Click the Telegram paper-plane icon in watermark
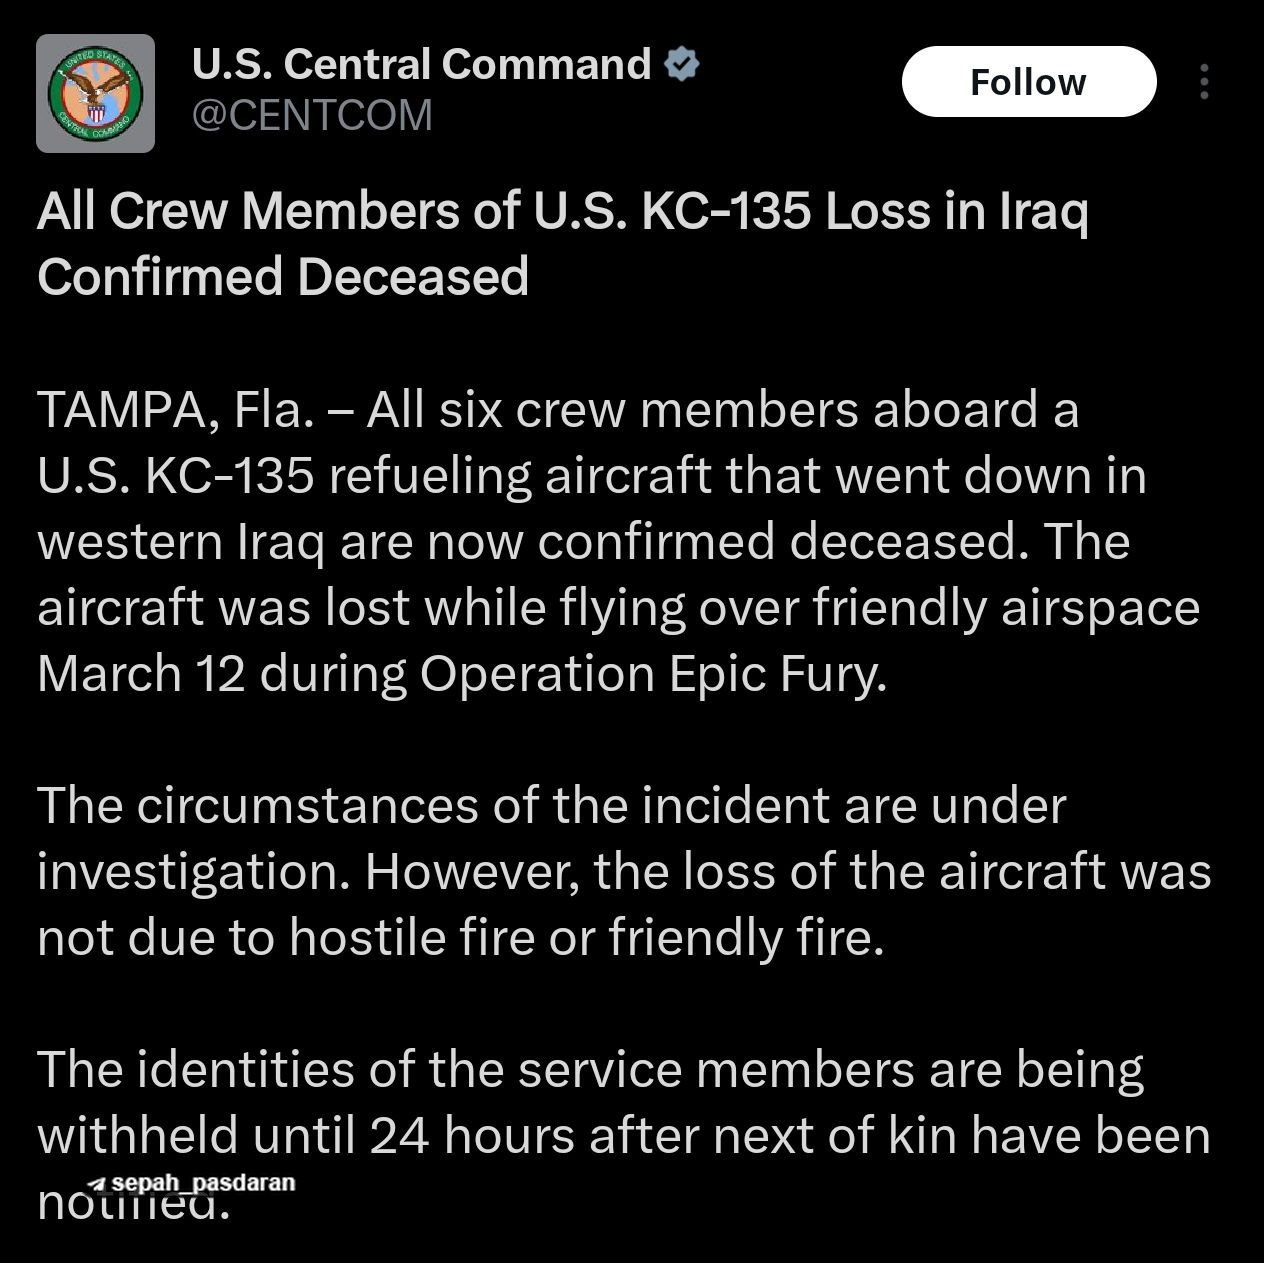1264x1263 pixels. click(x=97, y=1185)
